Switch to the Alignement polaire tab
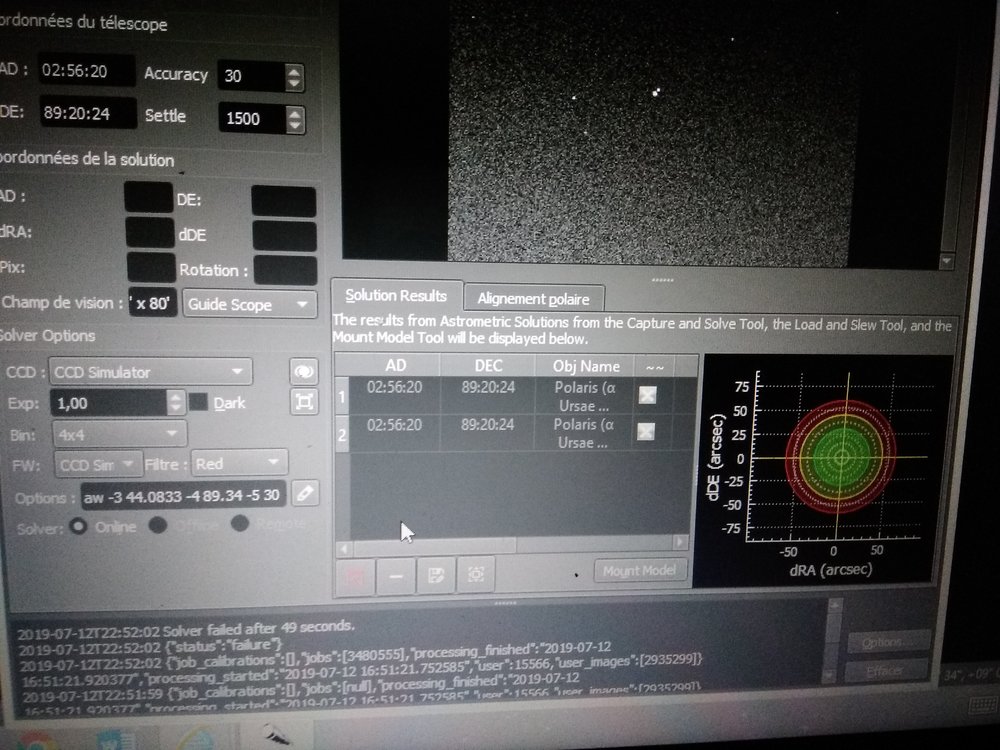 coord(534,298)
